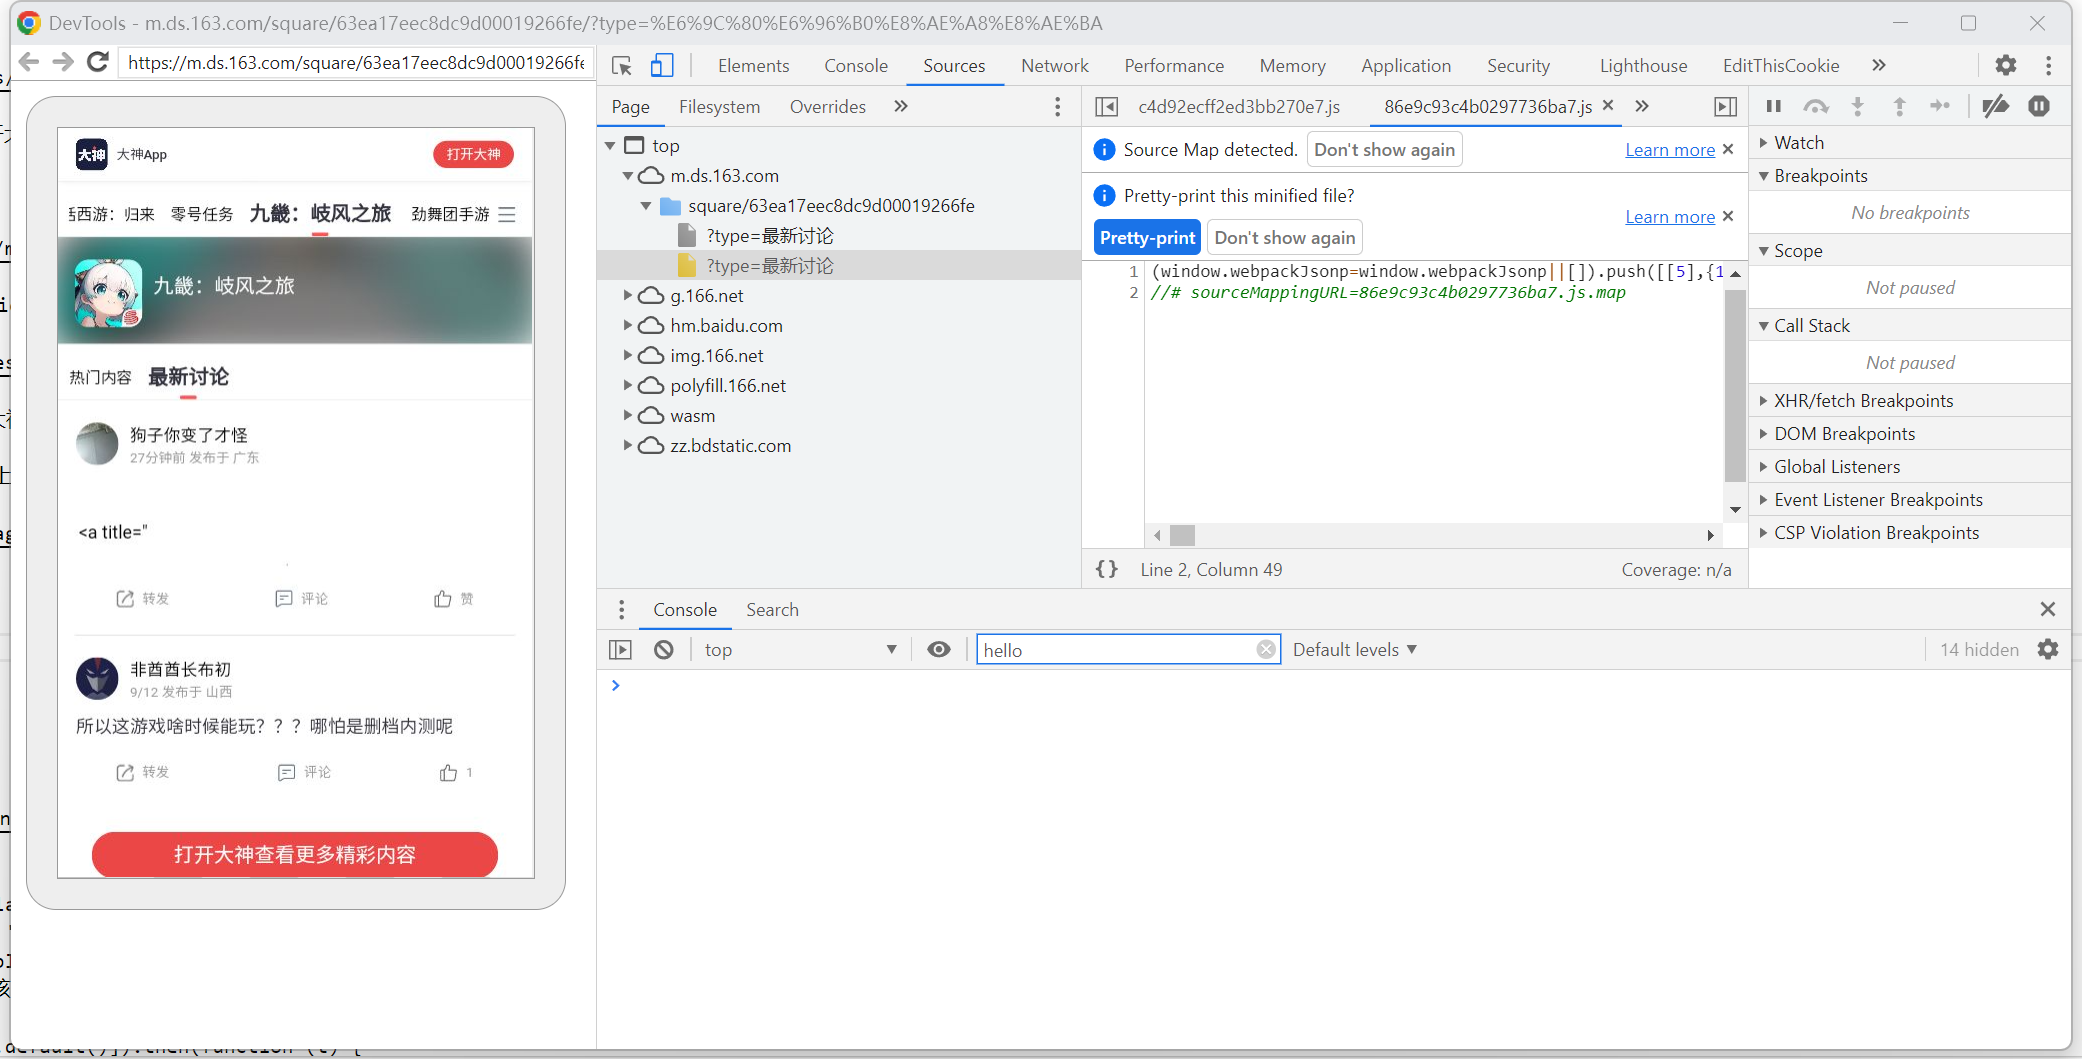2082x1059 pixels.
Task: Click Don't show again for Pretty-print
Action: pos(1285,238)
